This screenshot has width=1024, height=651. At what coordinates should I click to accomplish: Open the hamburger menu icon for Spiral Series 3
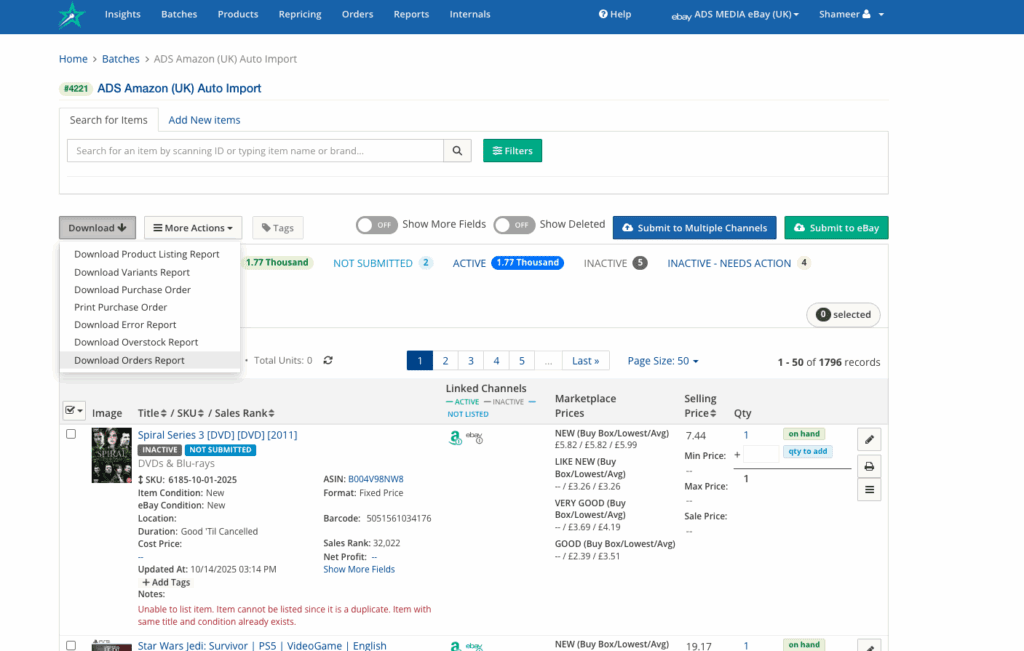(869, 490)
